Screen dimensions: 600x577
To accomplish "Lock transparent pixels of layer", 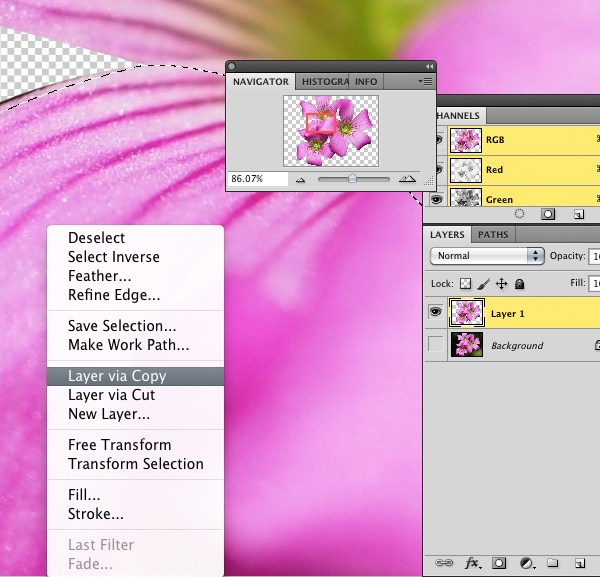I will 465,284.
